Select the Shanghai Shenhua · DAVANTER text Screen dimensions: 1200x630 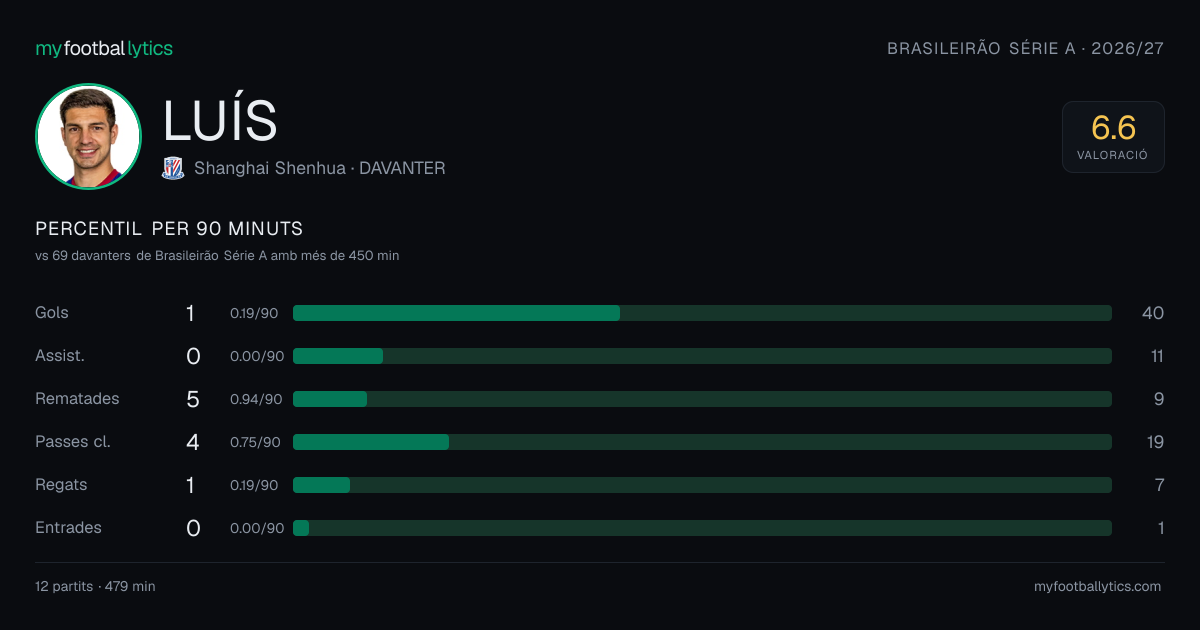pyautogui.click(x=320, y=168)
